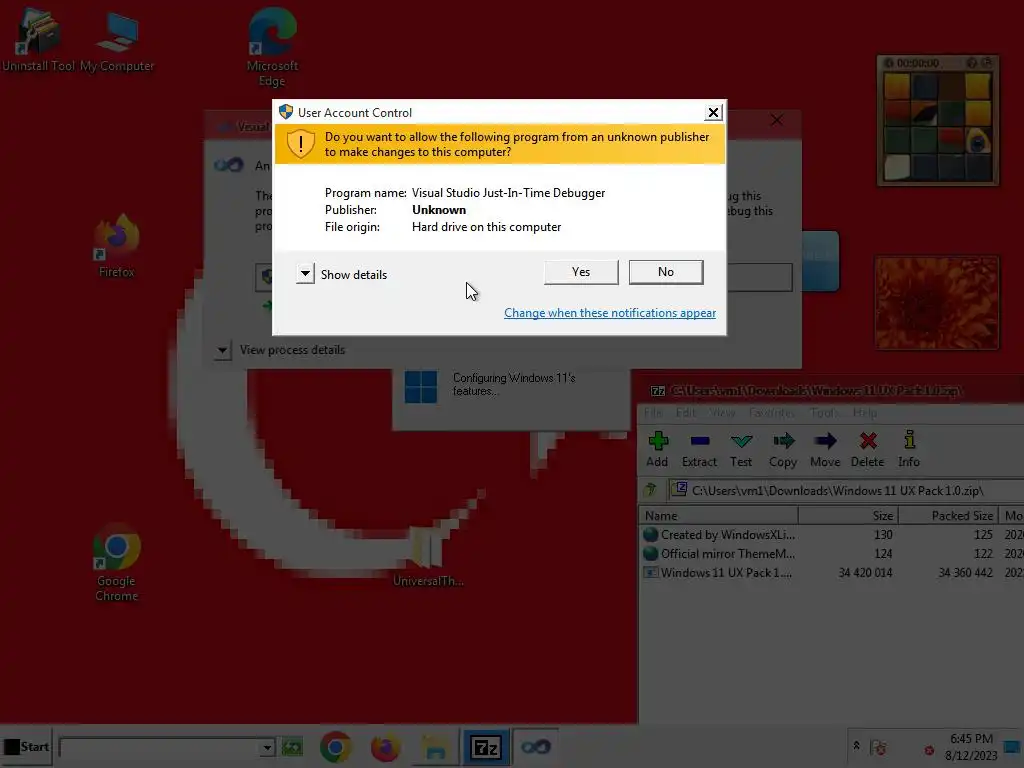
Task: Click the Uninstall Tool desktop icon
Action: 38,40
